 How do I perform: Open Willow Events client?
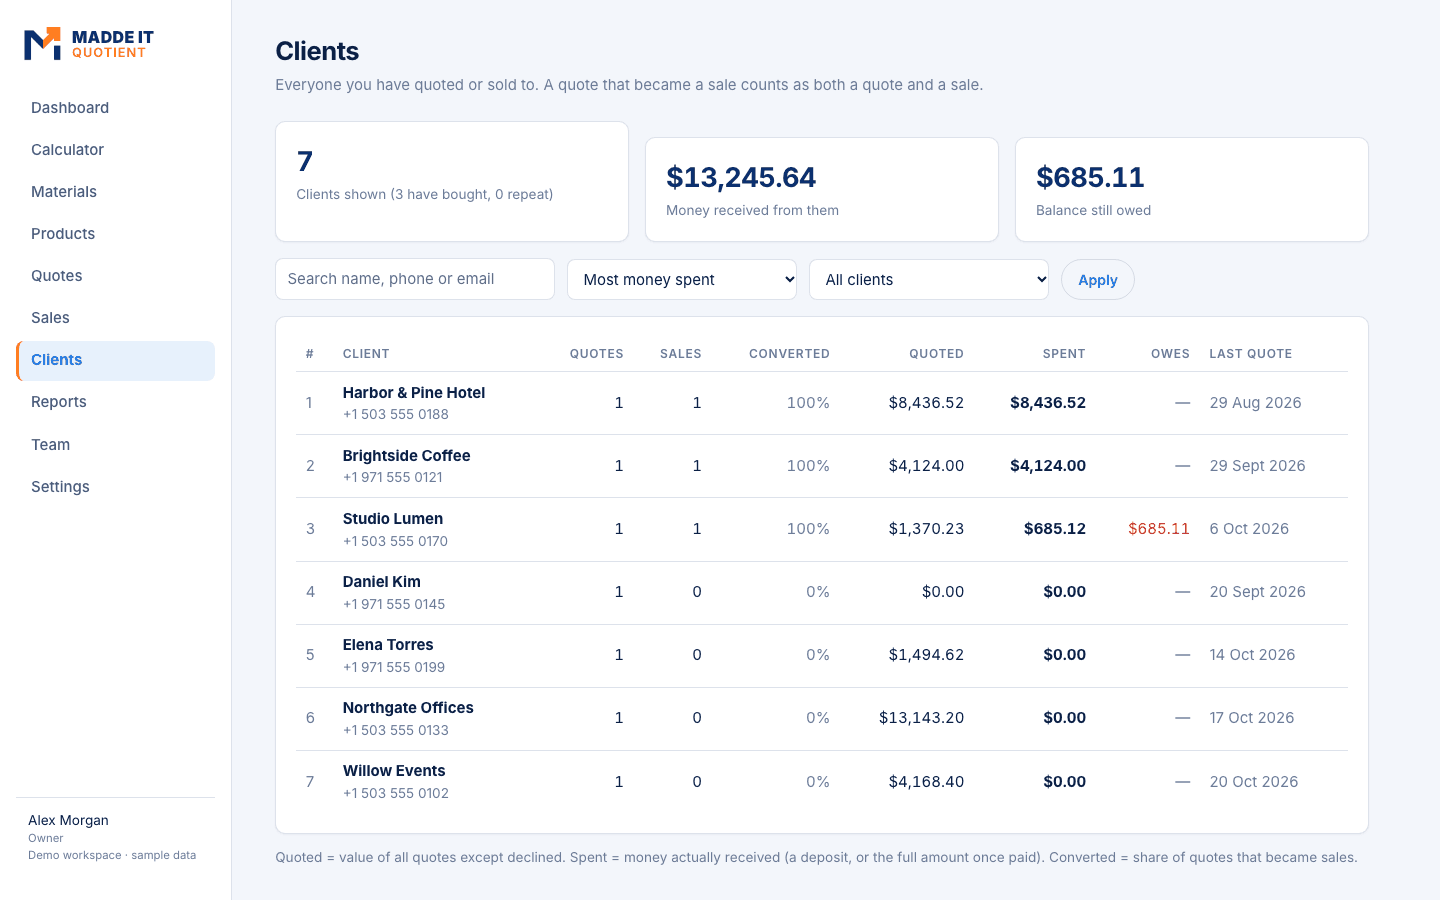[x=394, y=771]
